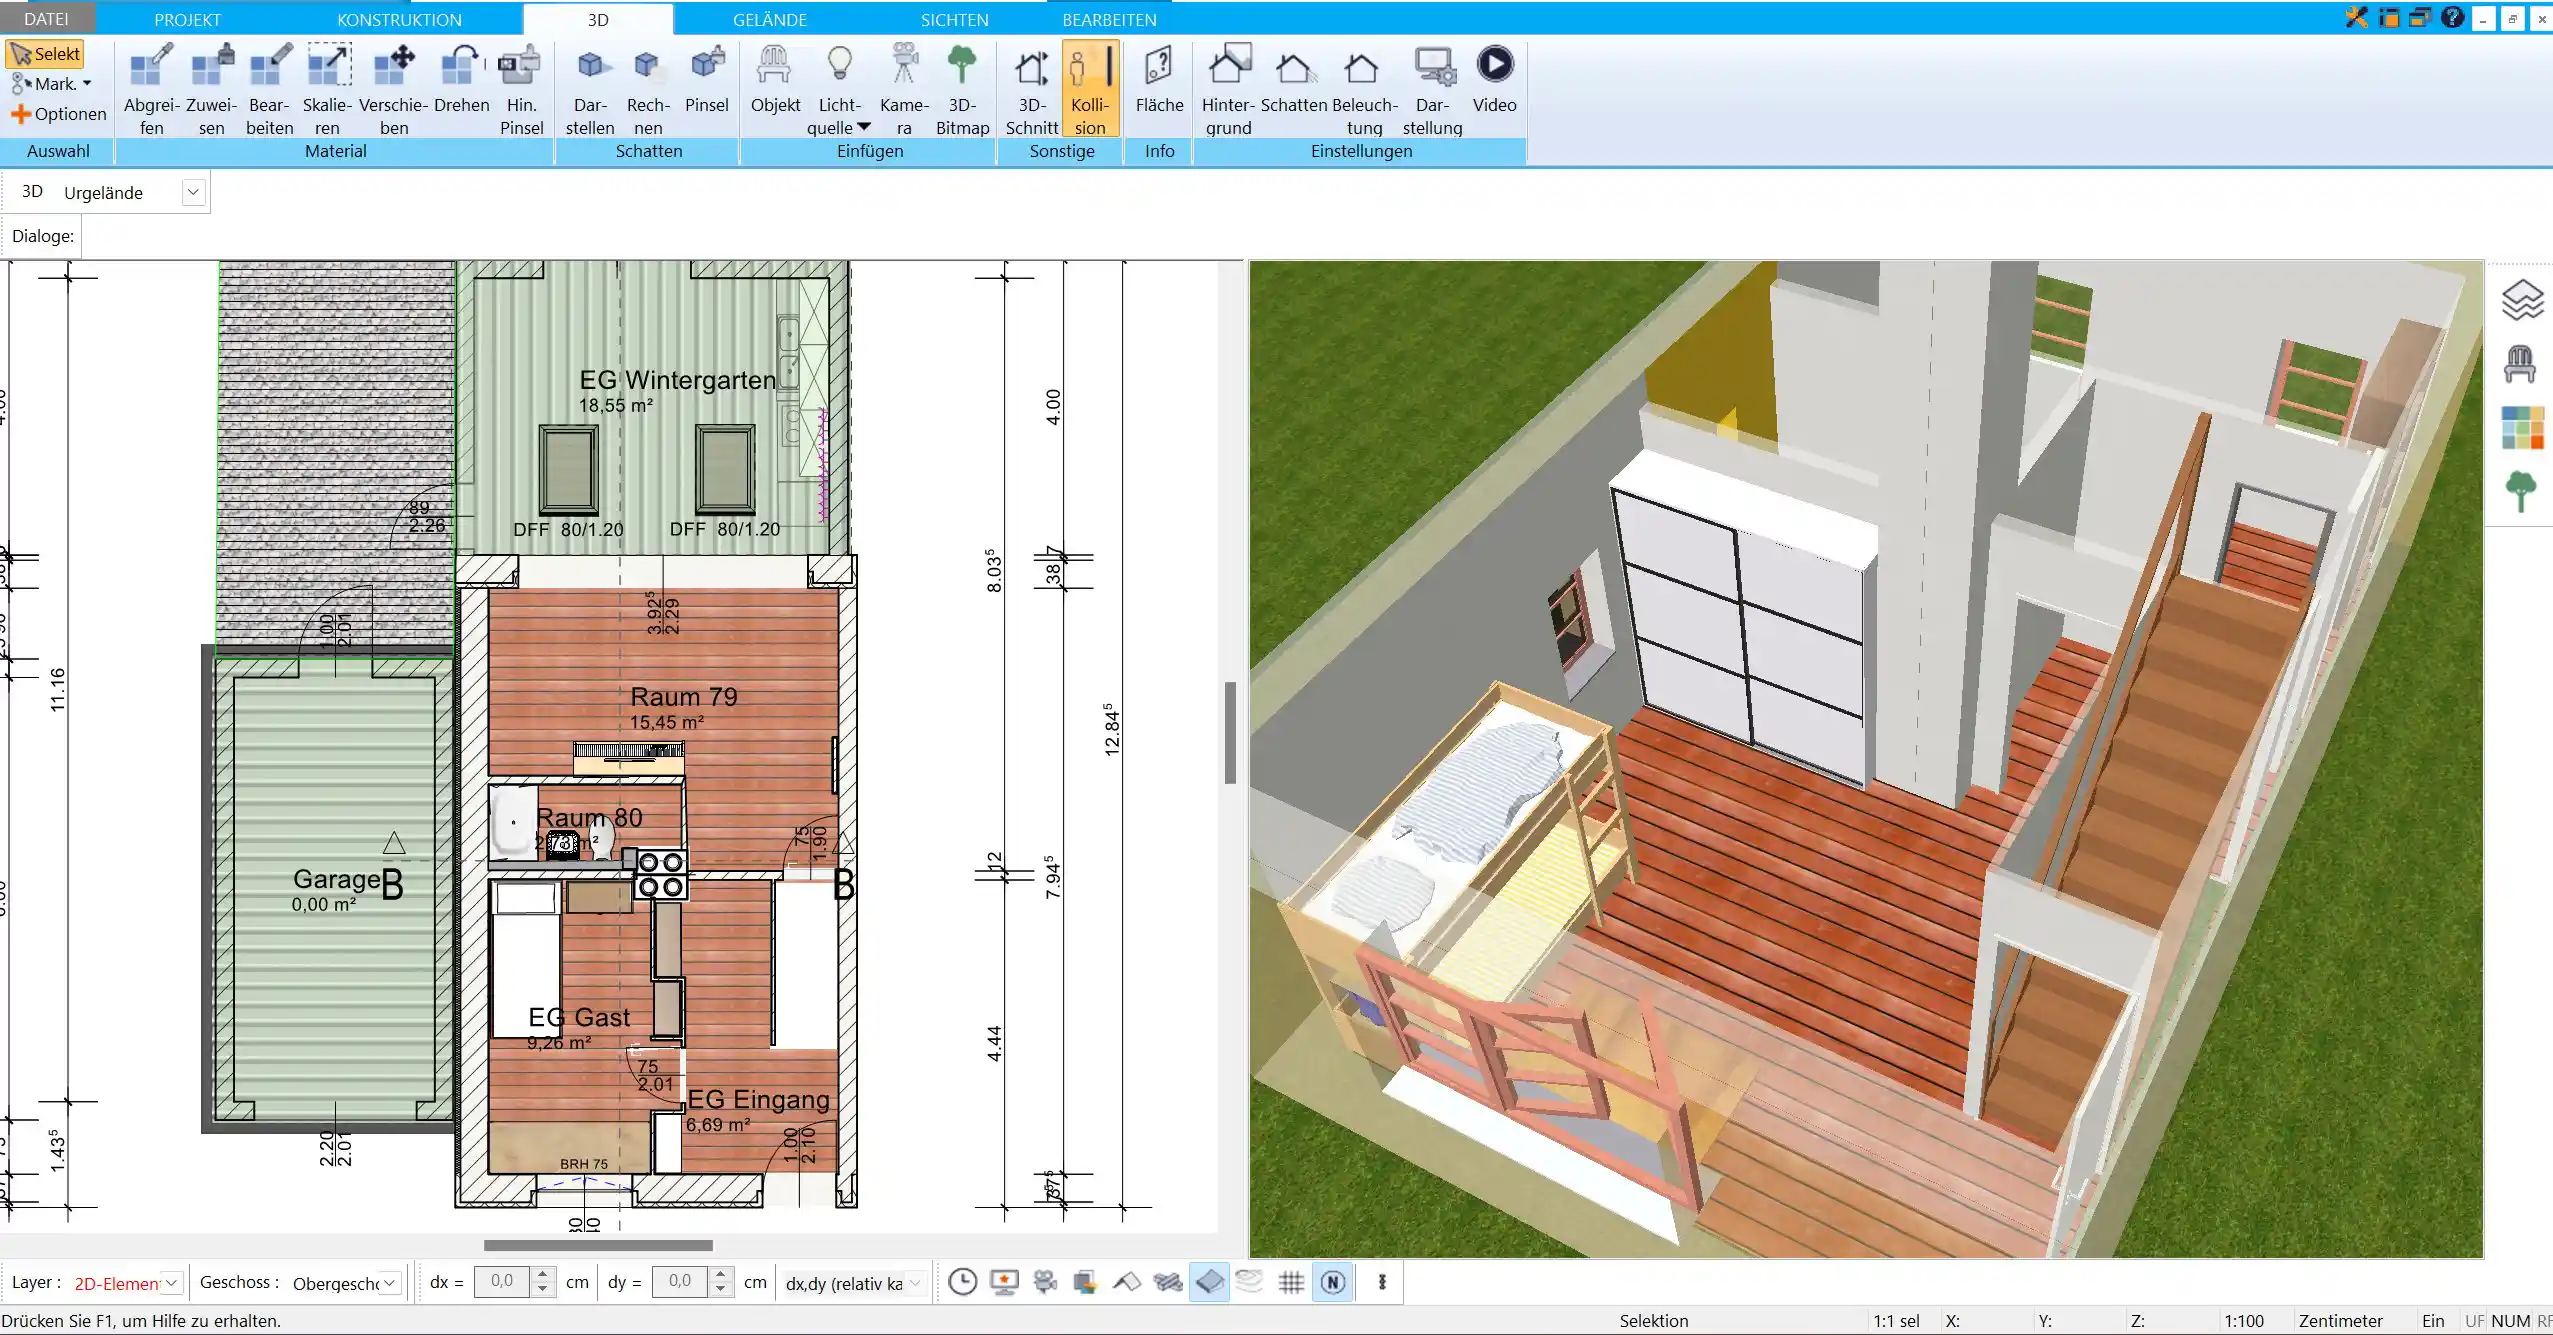Open the layers panel icon in right sidebar
The height and width of the screenshot is (1335, 2553).
(x=2521, y=300)
